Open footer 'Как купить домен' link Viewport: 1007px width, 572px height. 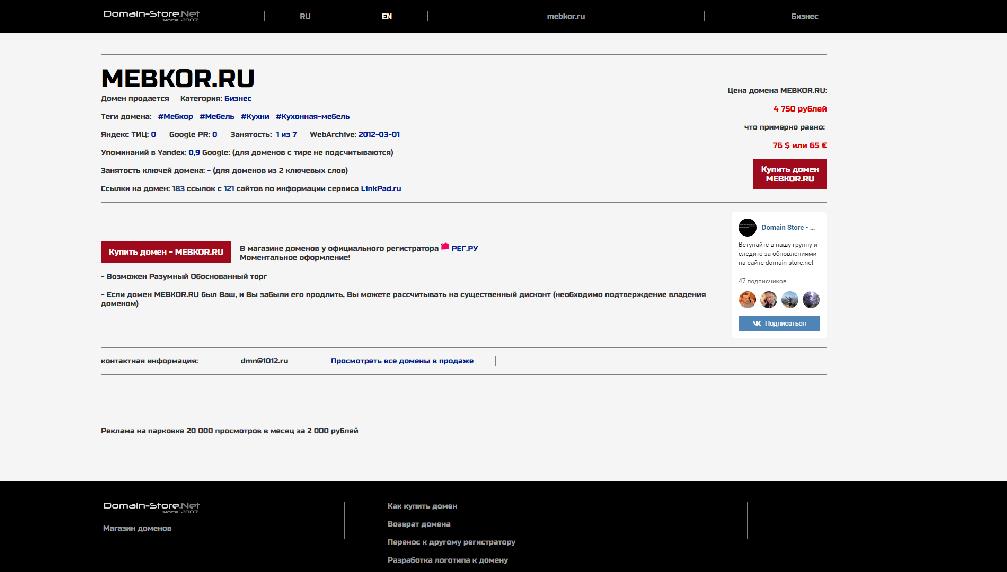pyautogui.click(x=422, y=507)
